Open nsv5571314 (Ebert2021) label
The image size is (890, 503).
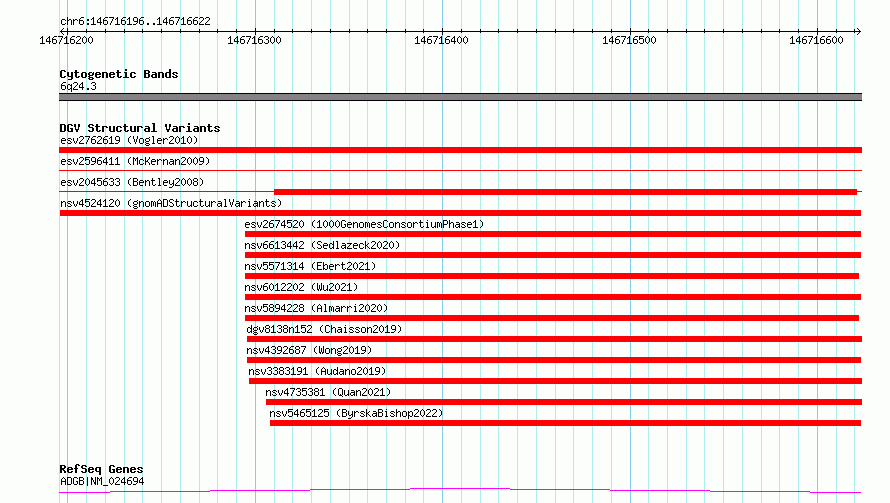click(x=310, y=266)
